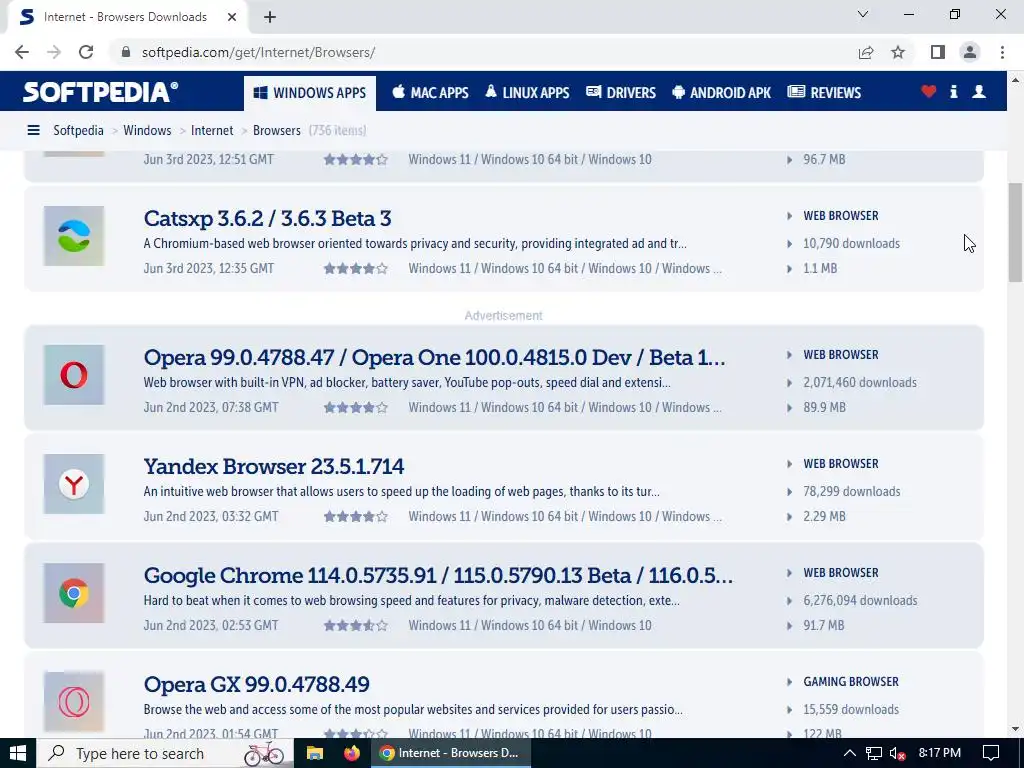Go to Softpedia breadcrumb link

pyautogui.click(x=78, y=131)
